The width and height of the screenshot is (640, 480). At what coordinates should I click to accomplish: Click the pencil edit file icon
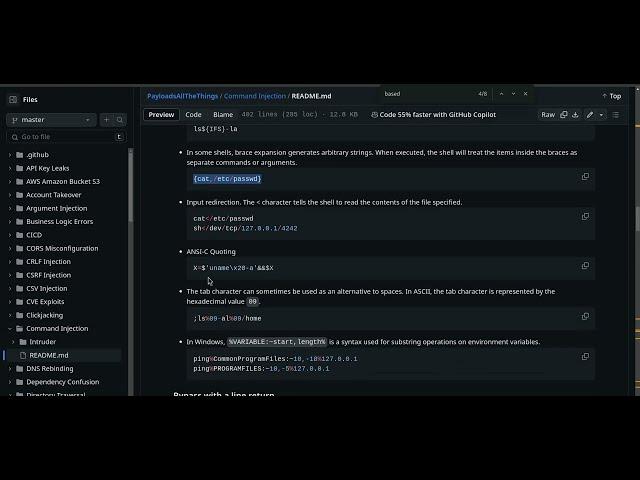pos(590,115)
